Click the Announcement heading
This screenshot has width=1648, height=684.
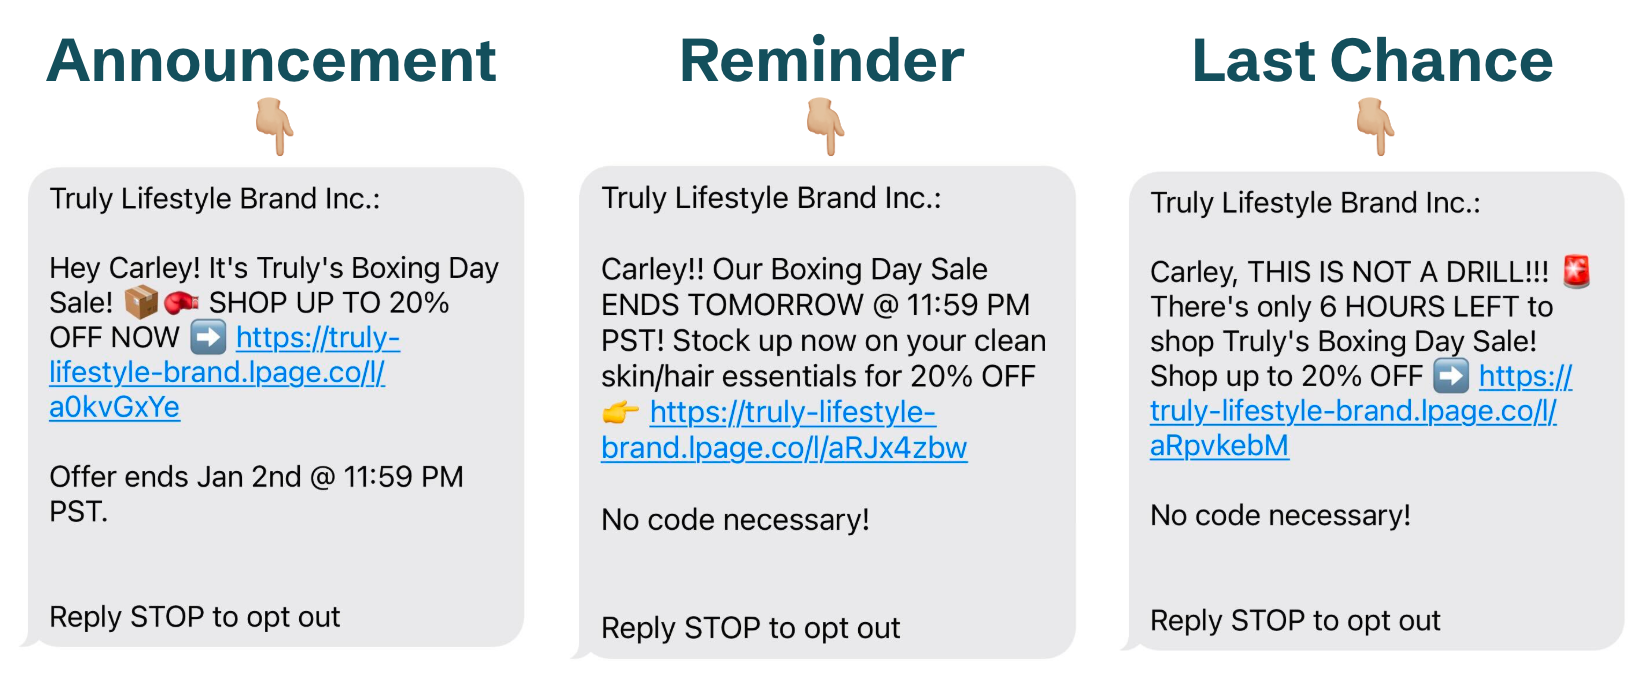click(x=271, y=61)
